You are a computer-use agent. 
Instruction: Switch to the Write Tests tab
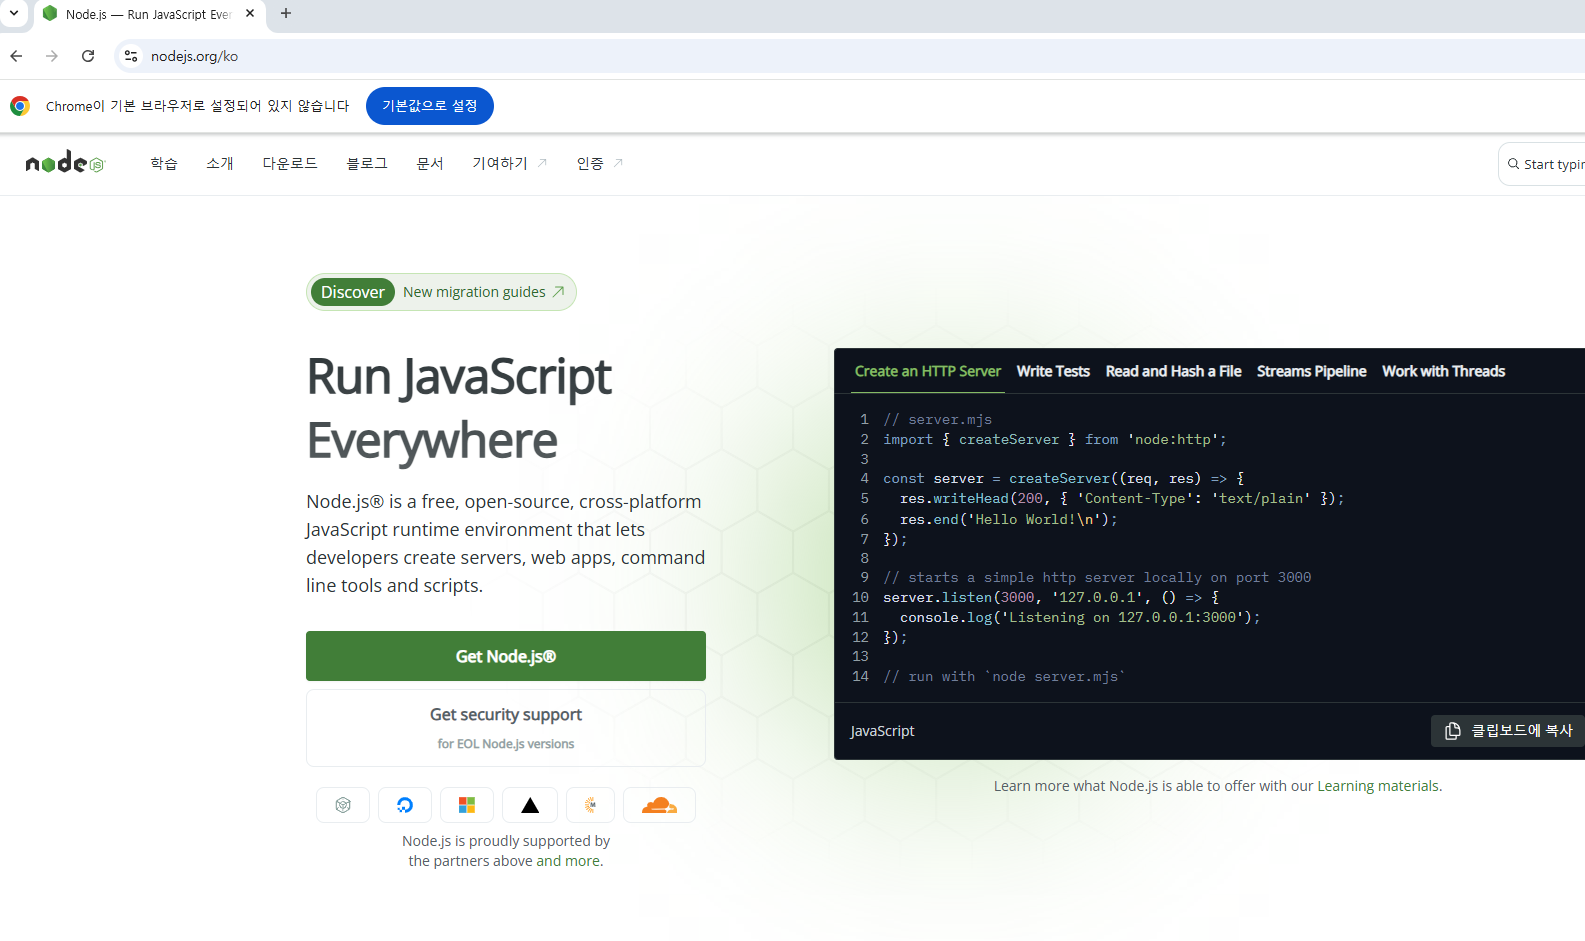(x=1053, y=371)
